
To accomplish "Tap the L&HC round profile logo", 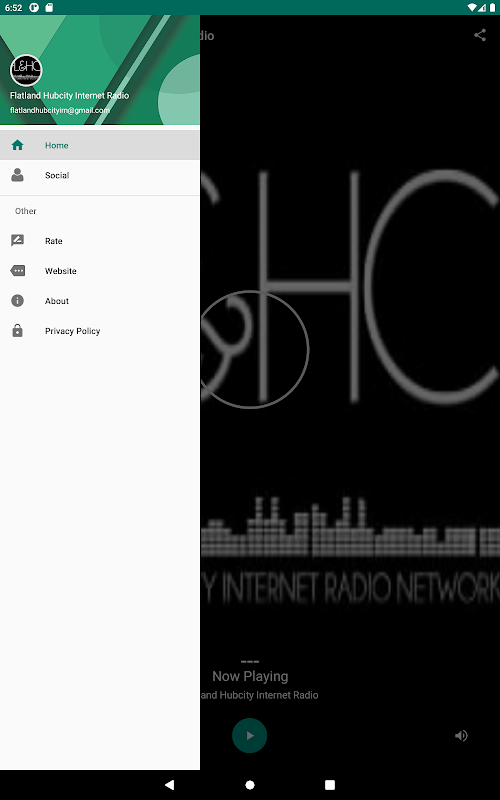I will [x=26, y=70].
